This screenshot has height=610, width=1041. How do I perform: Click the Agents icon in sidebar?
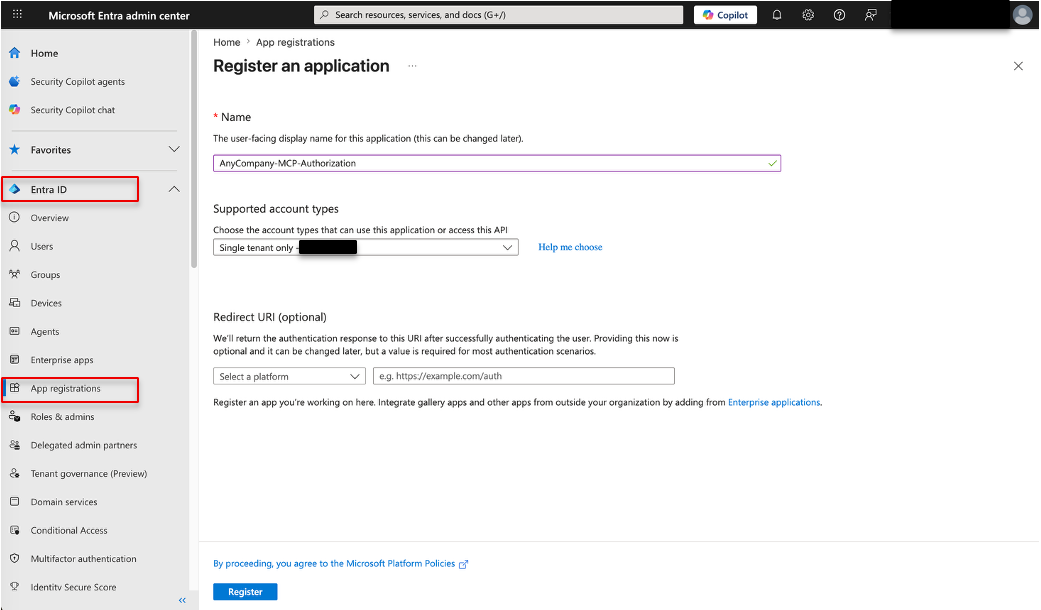coord(15,331)
